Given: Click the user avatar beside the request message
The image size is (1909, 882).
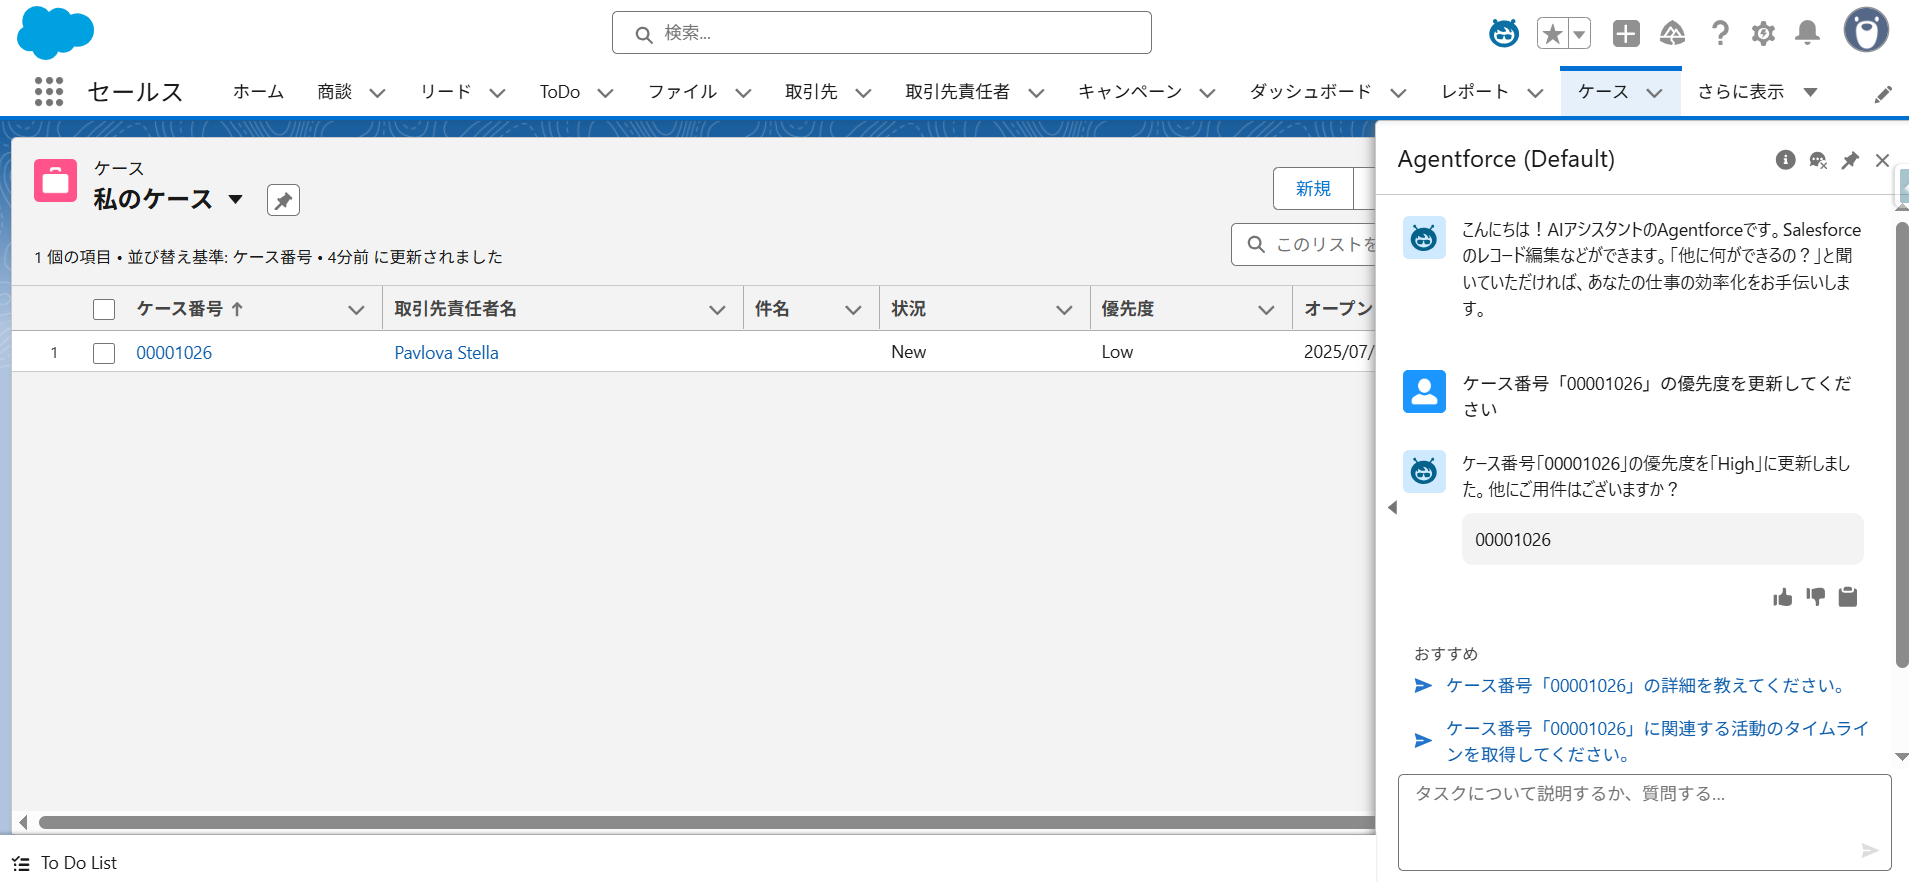Looking at the screenshot, I should (x=1424, y=391).
